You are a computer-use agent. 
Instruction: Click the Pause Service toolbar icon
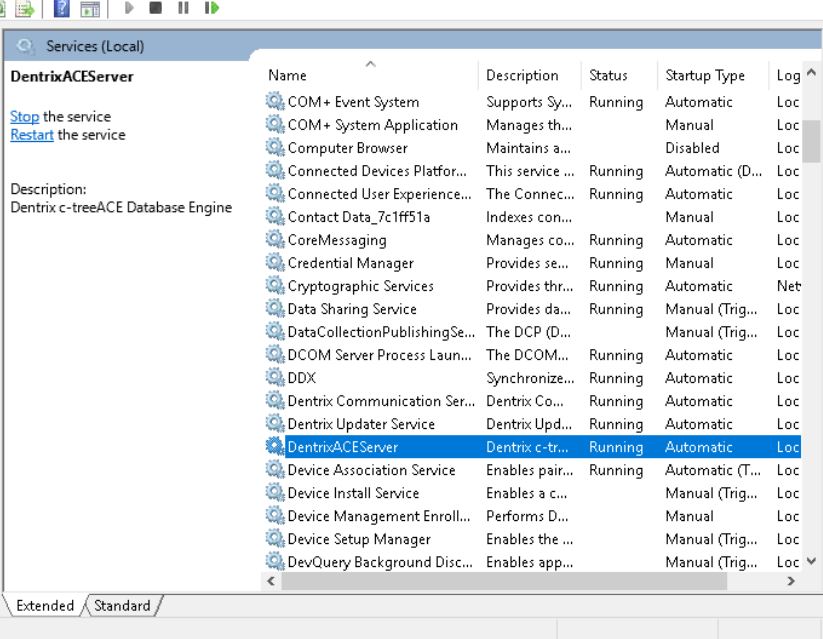[183, 8]
